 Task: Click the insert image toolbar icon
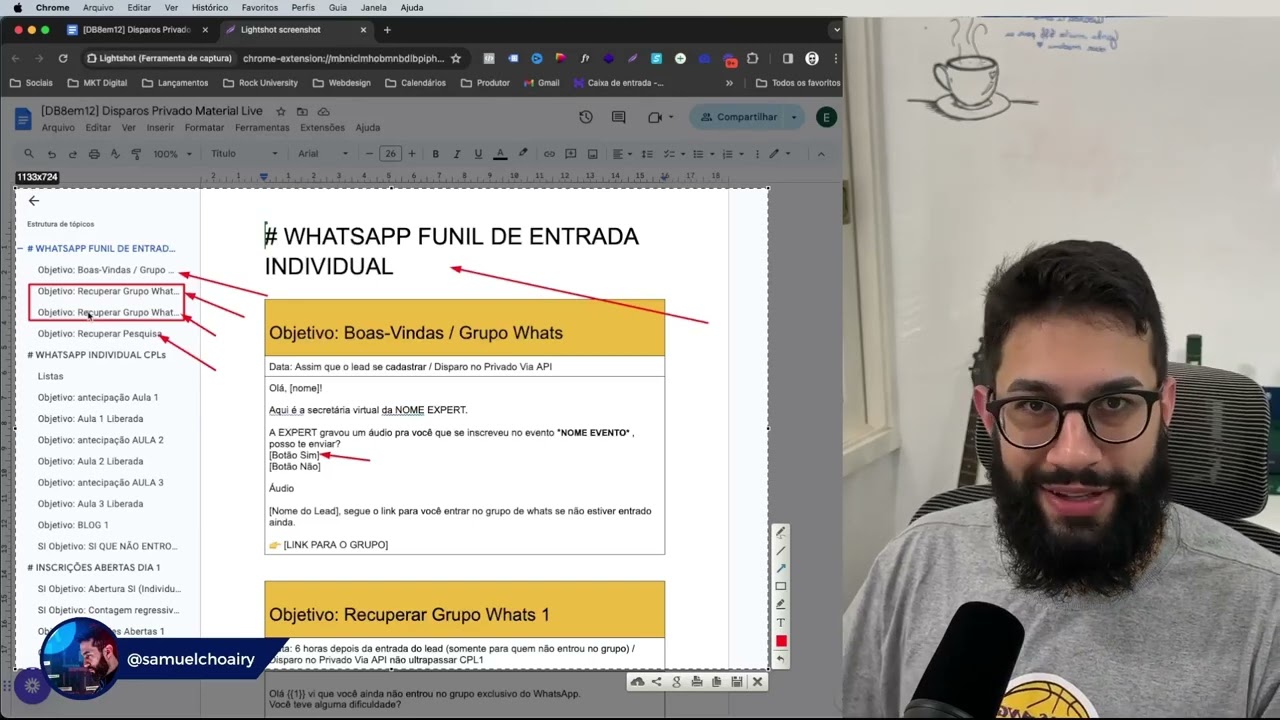point(593,154)
